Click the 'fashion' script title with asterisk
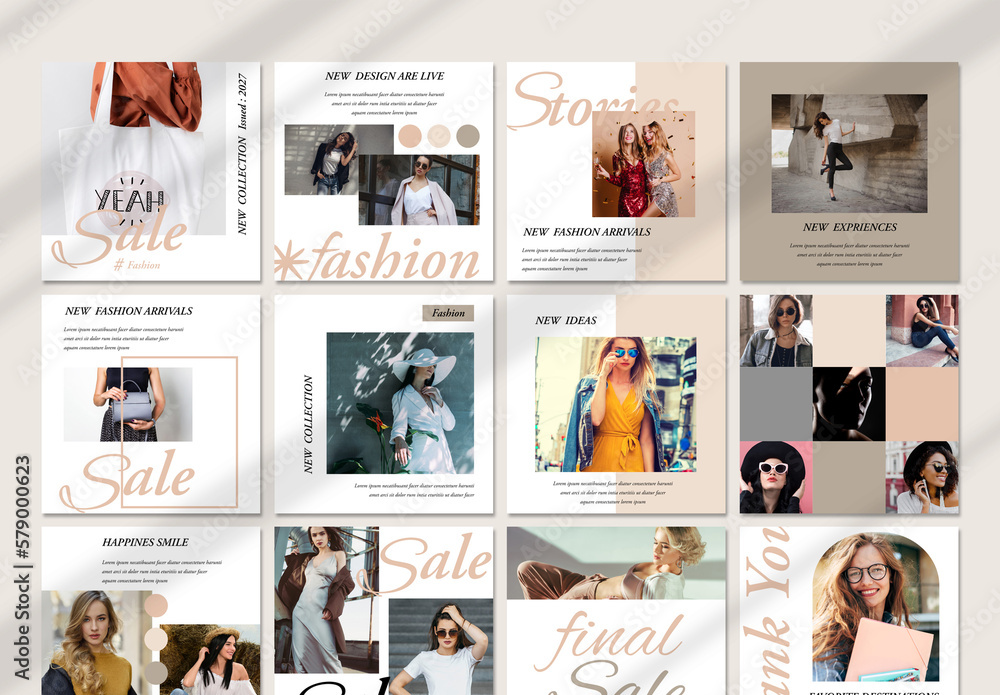 pos(377,256)
